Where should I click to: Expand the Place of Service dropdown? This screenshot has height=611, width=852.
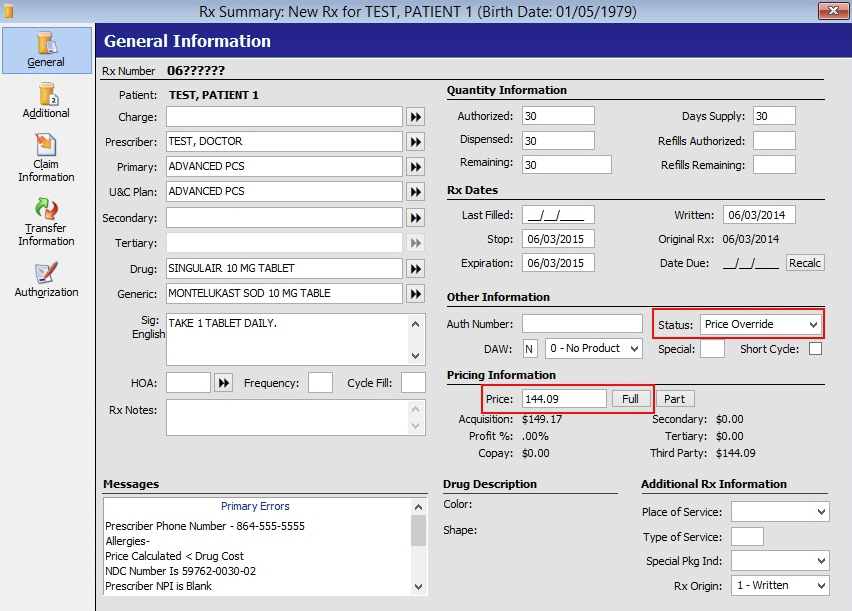[780, 512]
